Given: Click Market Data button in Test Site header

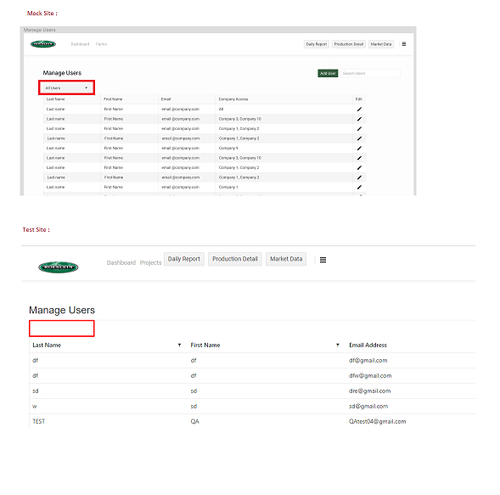Looking at the screenshot, I should pos(286,259).
